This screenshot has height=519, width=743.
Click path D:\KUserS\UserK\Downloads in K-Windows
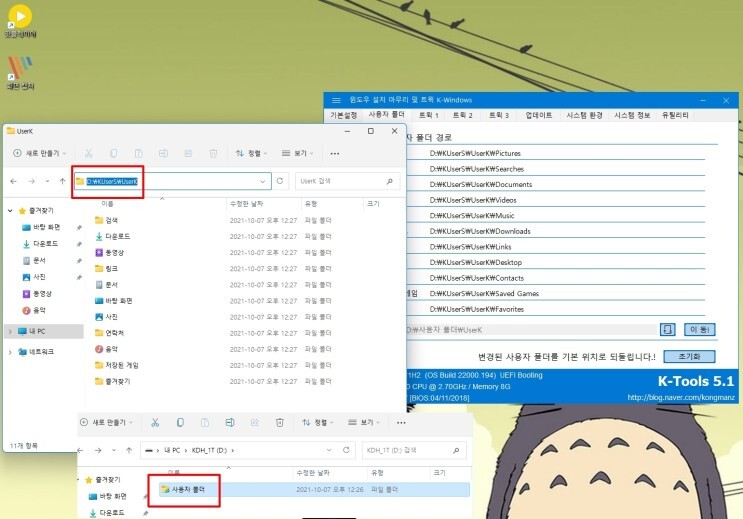[x=480, y=231]
